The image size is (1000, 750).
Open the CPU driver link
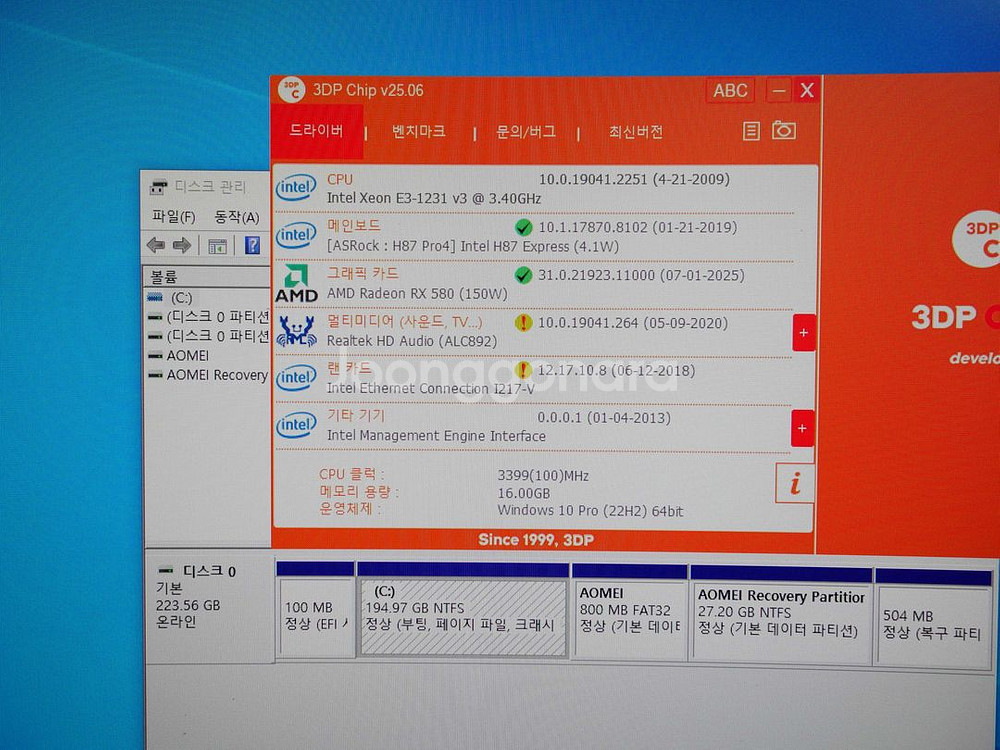(x=340, y=180)
